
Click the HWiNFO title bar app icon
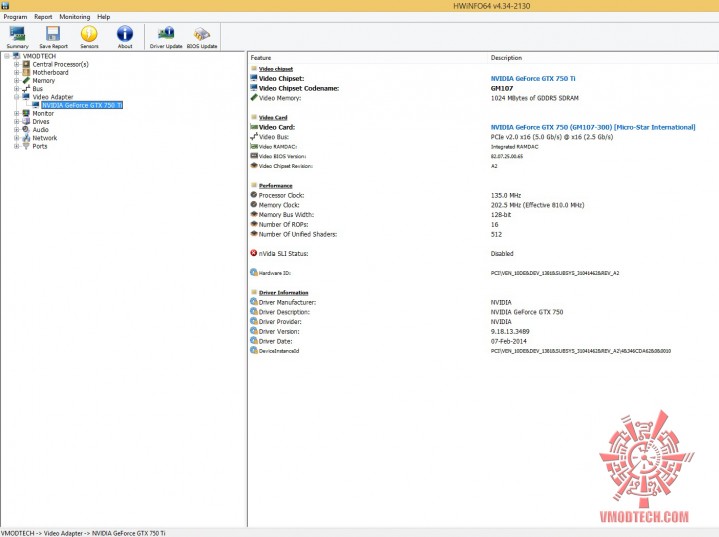pyautogui.click(x=5, y=6)
